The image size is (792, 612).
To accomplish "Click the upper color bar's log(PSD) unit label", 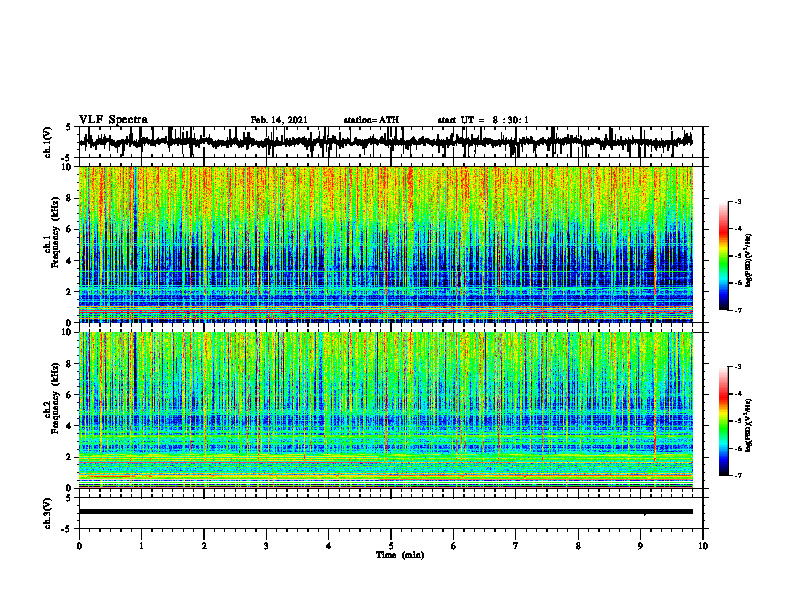I will (x=749, y=261).
